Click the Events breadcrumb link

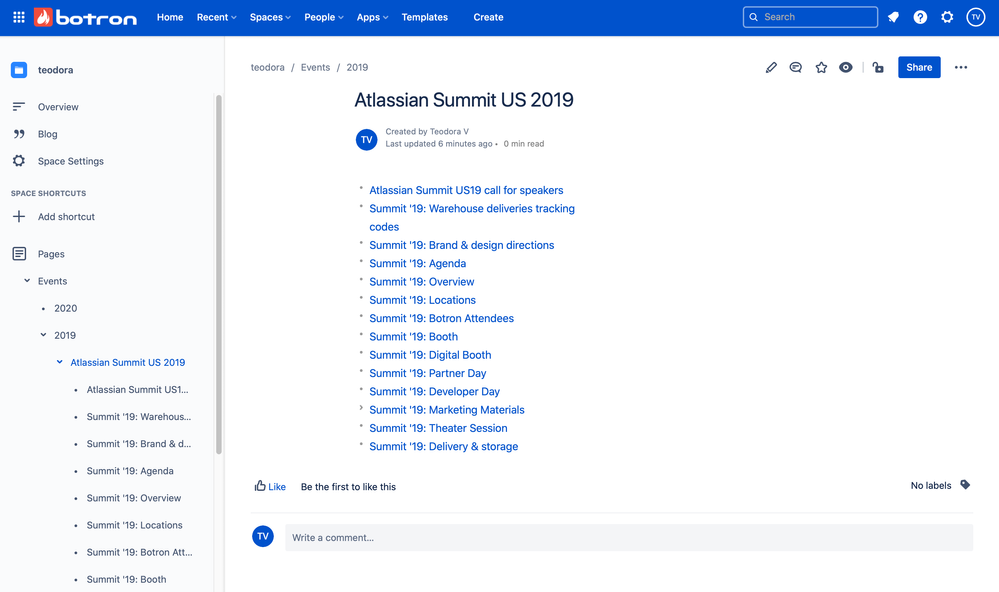click(x=315, y=68)
